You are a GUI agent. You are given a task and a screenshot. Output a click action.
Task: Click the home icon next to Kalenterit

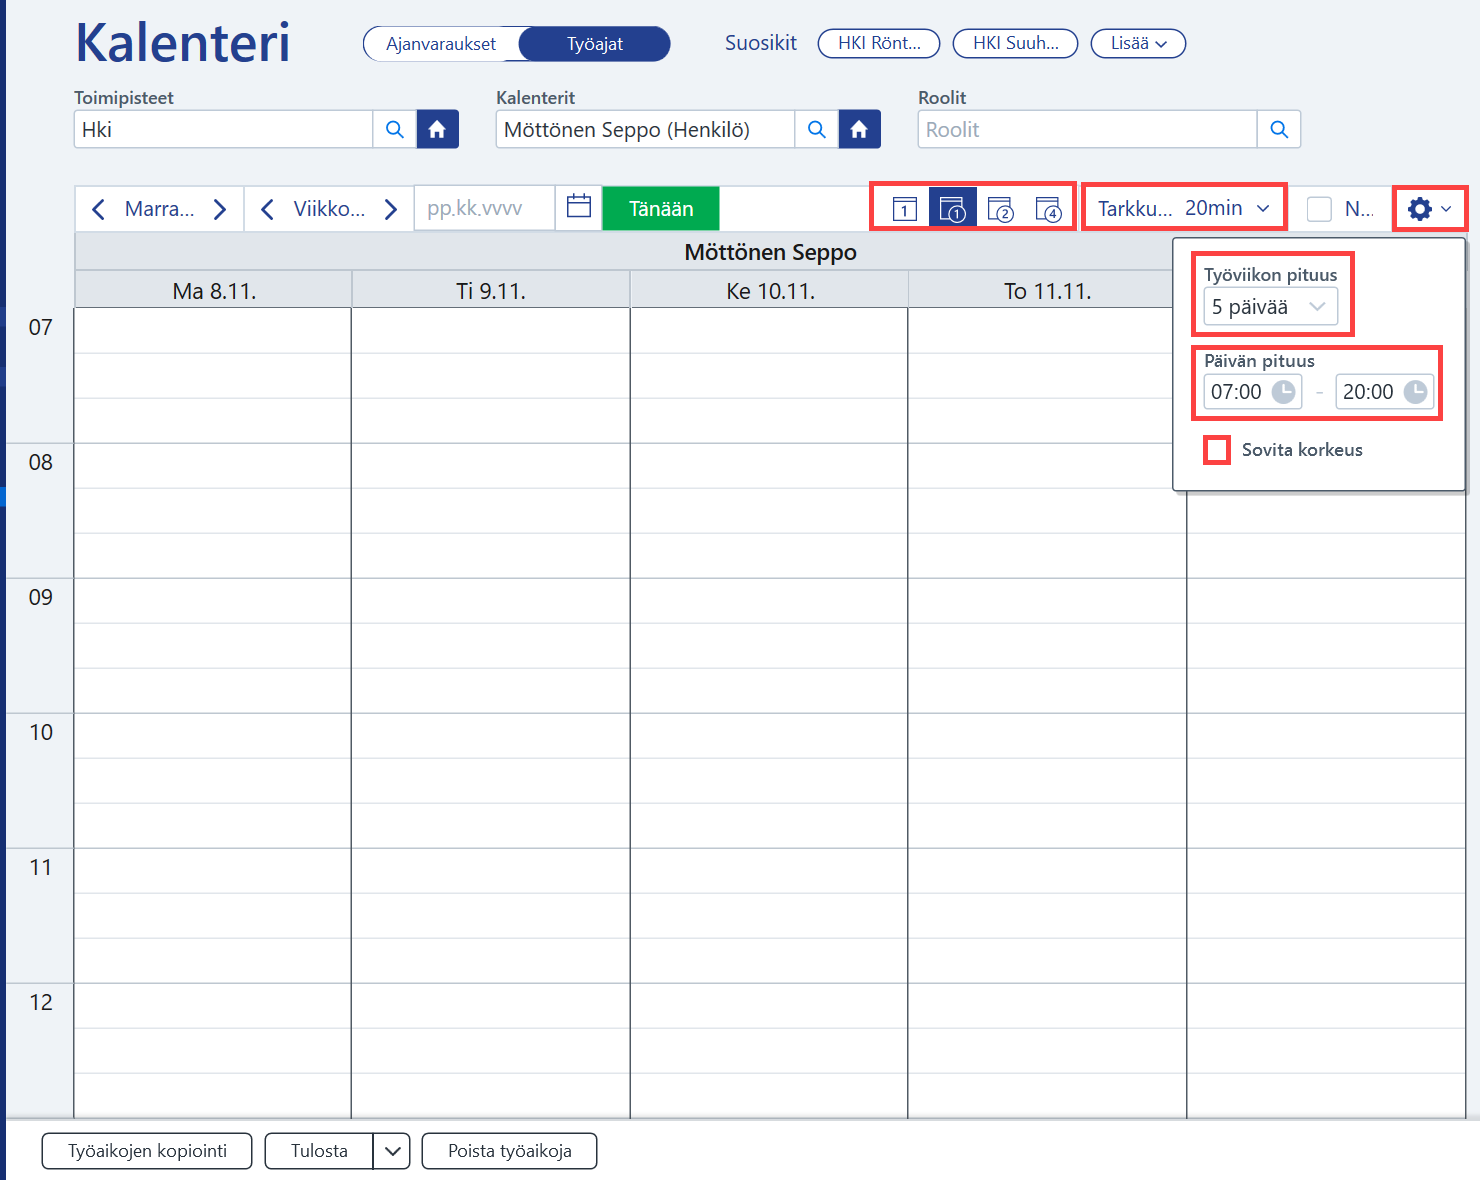tap(859, 130)
